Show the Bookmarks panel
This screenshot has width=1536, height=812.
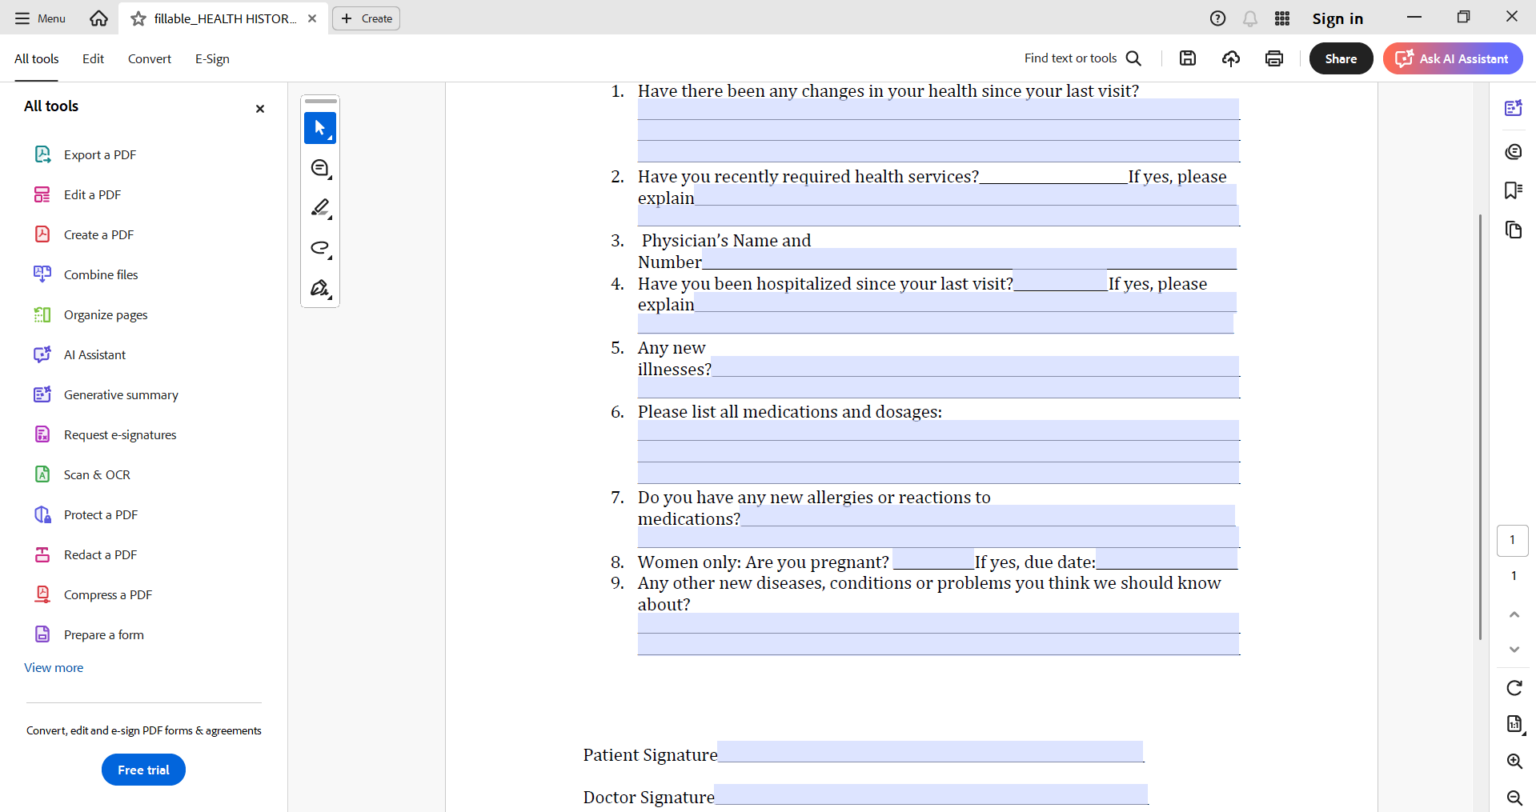(1513, 190)
